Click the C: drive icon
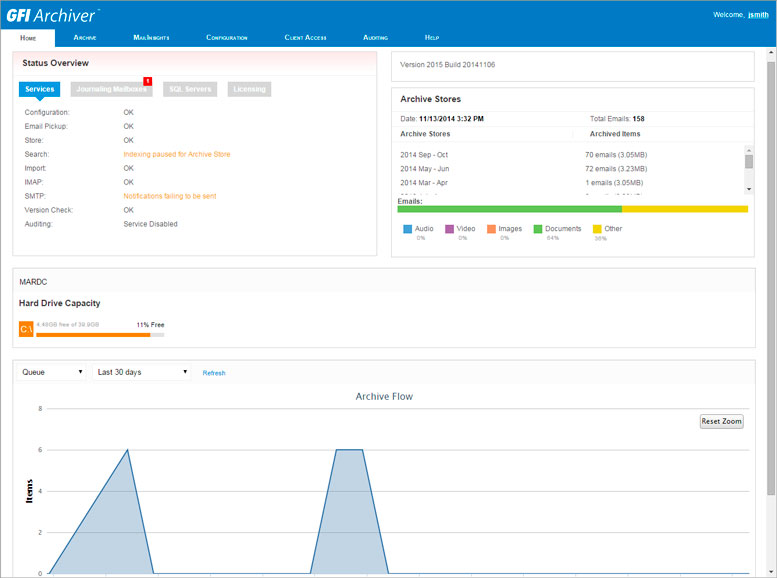Viewport: 777px width, 578px height. click(x=26, y=329)
